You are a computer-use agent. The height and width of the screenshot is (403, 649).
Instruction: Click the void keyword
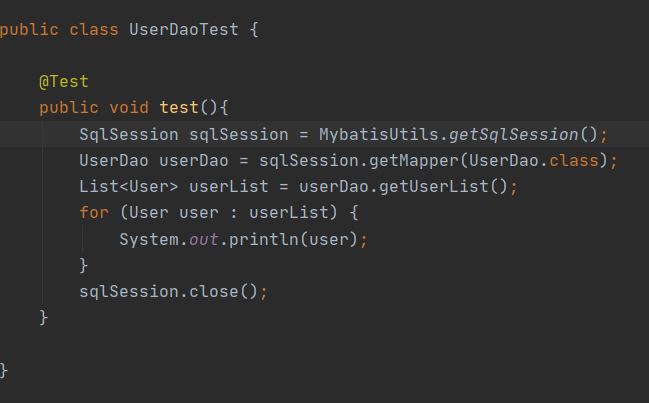(x=129, y=108)
